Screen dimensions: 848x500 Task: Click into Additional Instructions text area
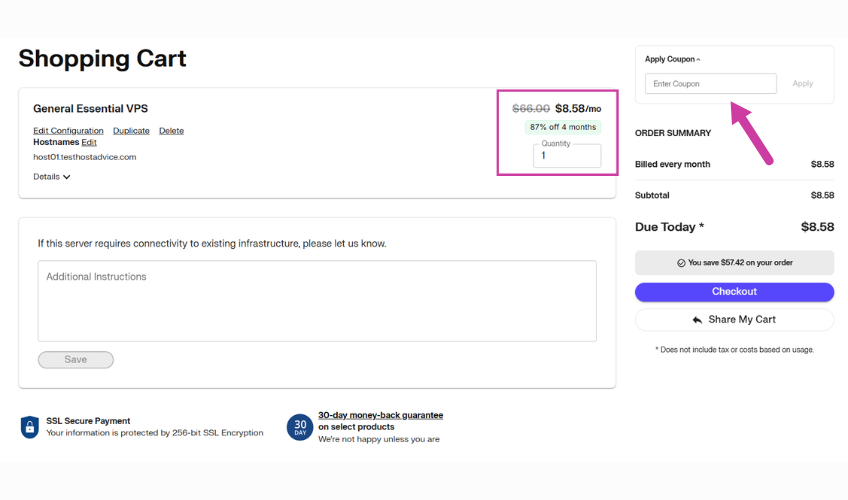pos(317,301)
